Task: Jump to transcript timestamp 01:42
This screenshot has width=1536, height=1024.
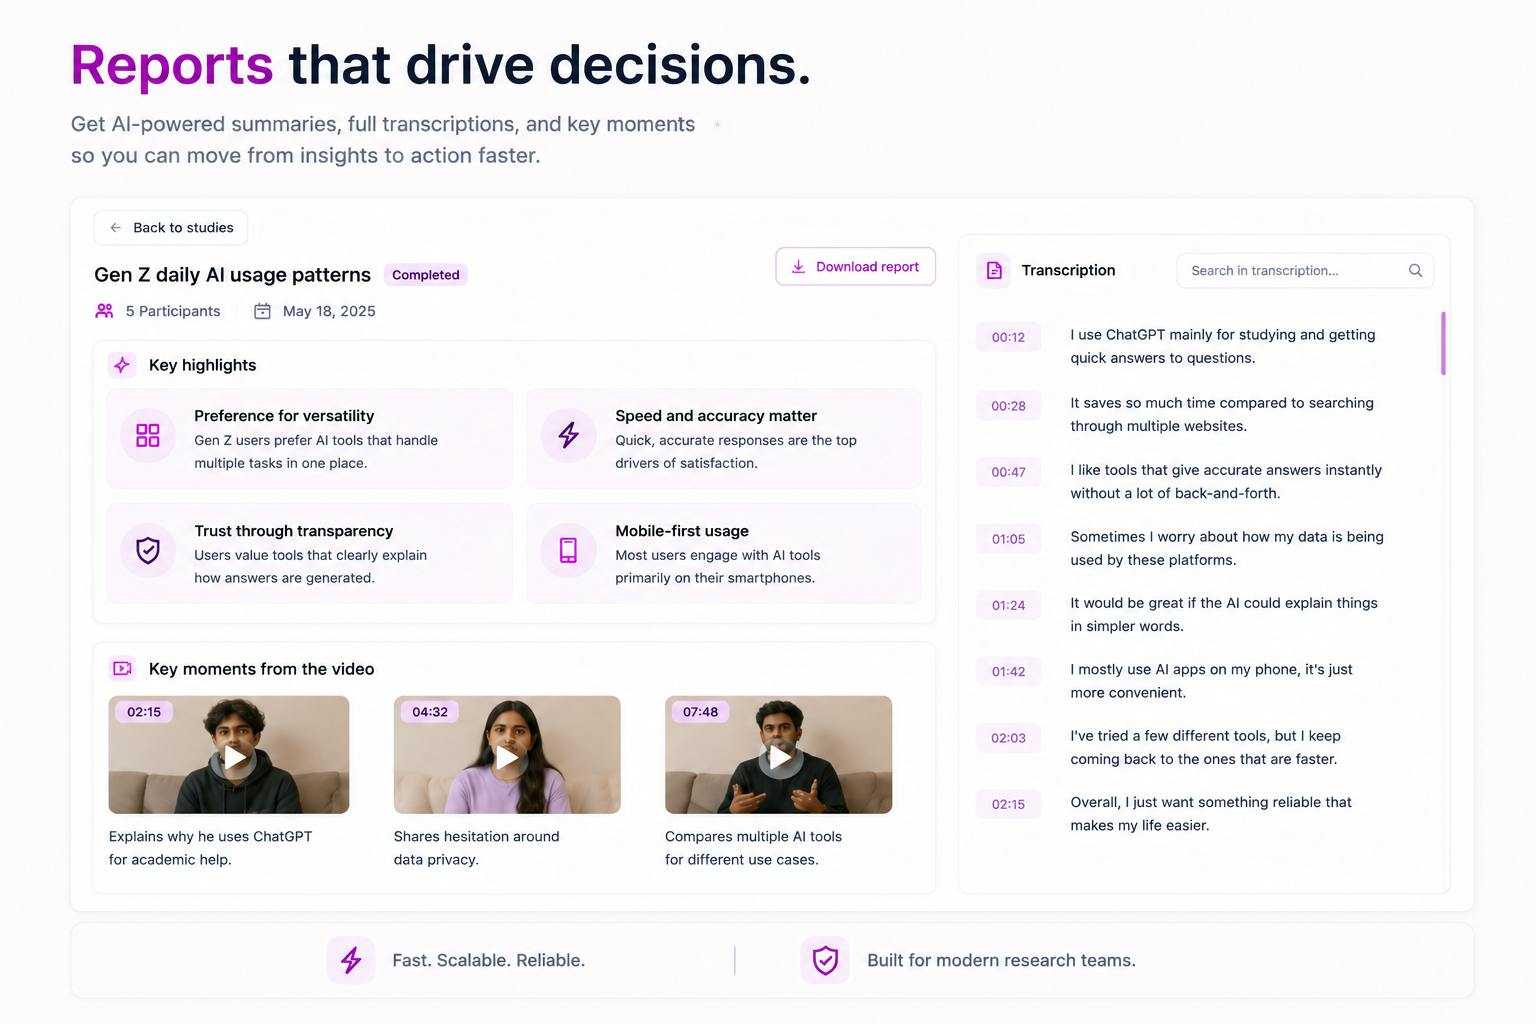Action: click(x=1008, y=672)
